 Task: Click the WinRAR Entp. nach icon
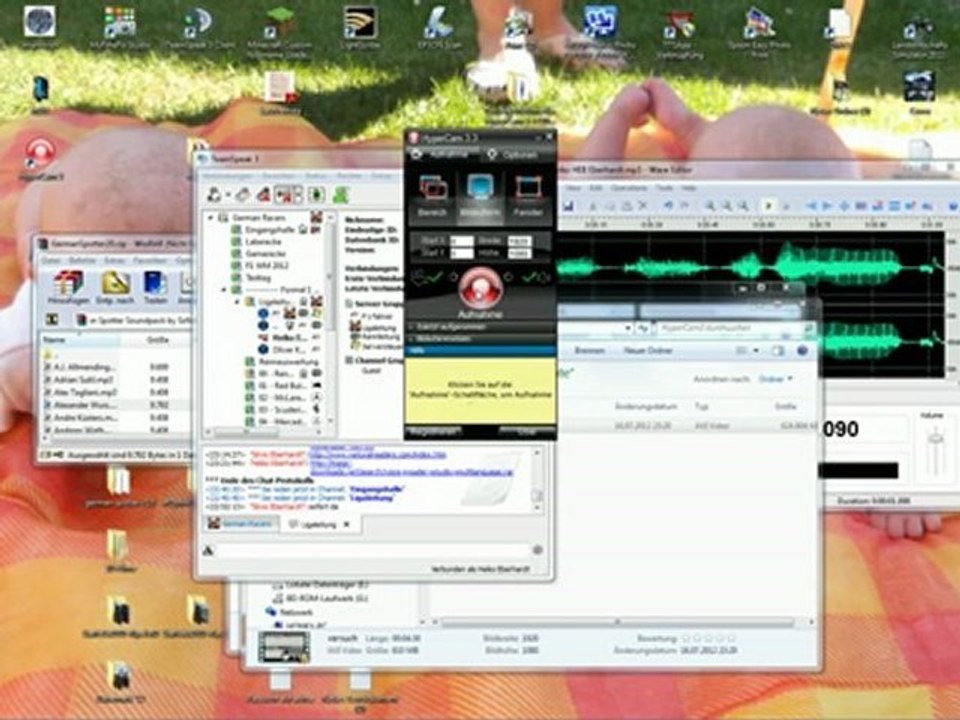(116, 288)
